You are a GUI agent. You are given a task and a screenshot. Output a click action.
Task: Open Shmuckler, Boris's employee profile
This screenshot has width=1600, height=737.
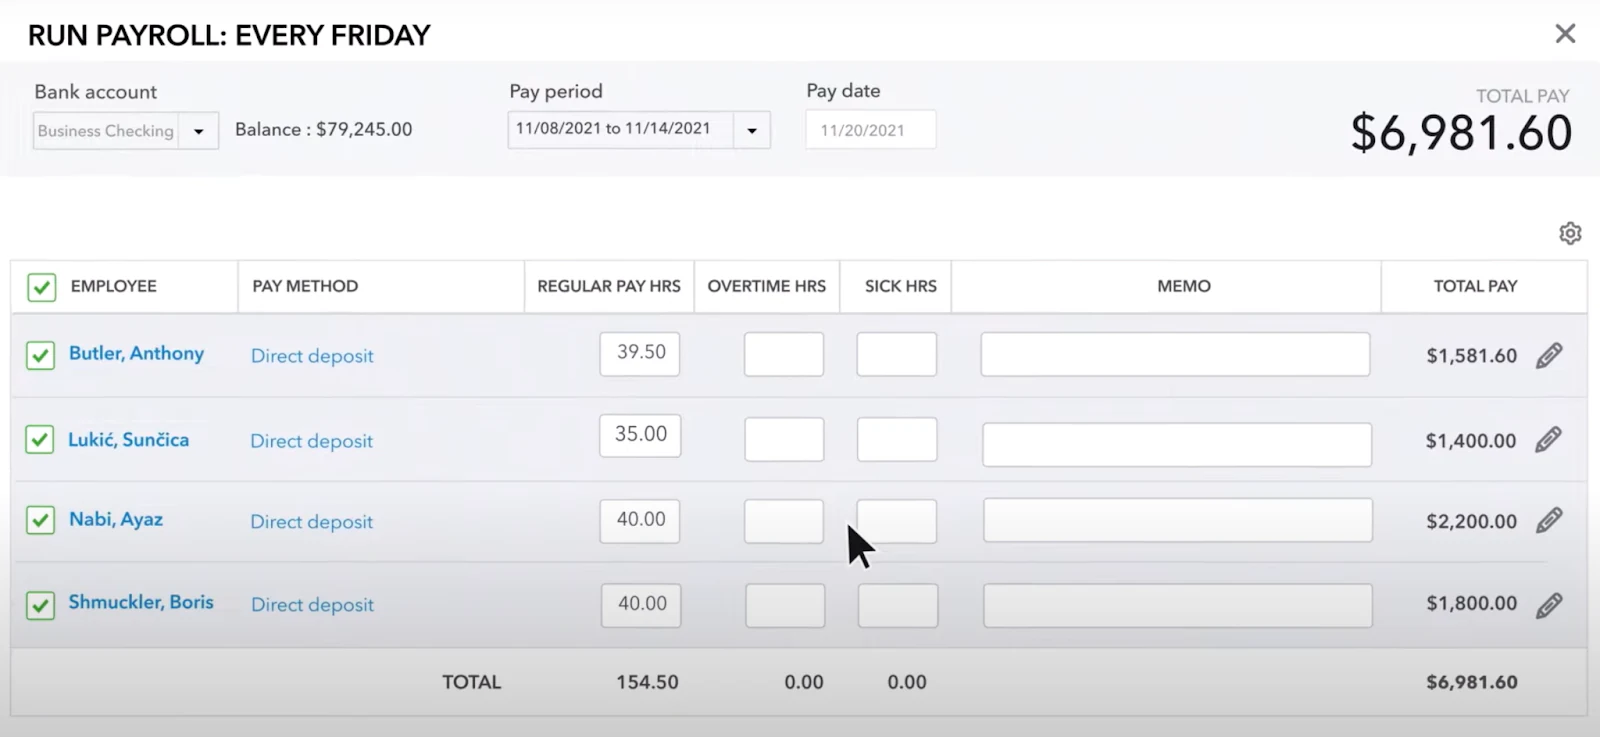[141, 602]
